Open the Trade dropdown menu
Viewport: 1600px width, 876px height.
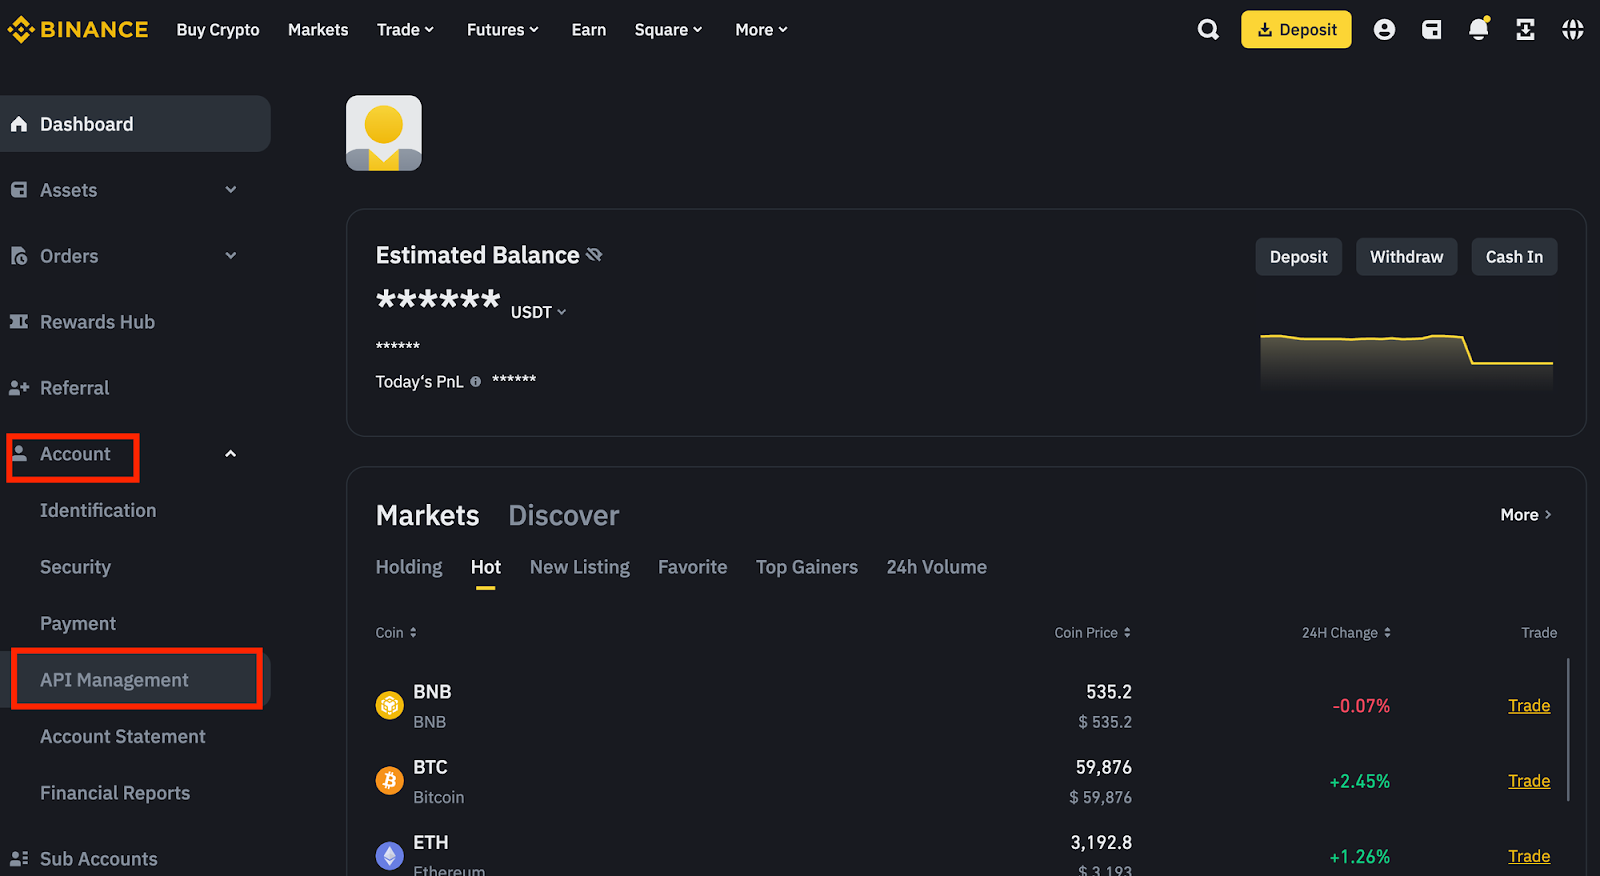click(x=405, y=30)
